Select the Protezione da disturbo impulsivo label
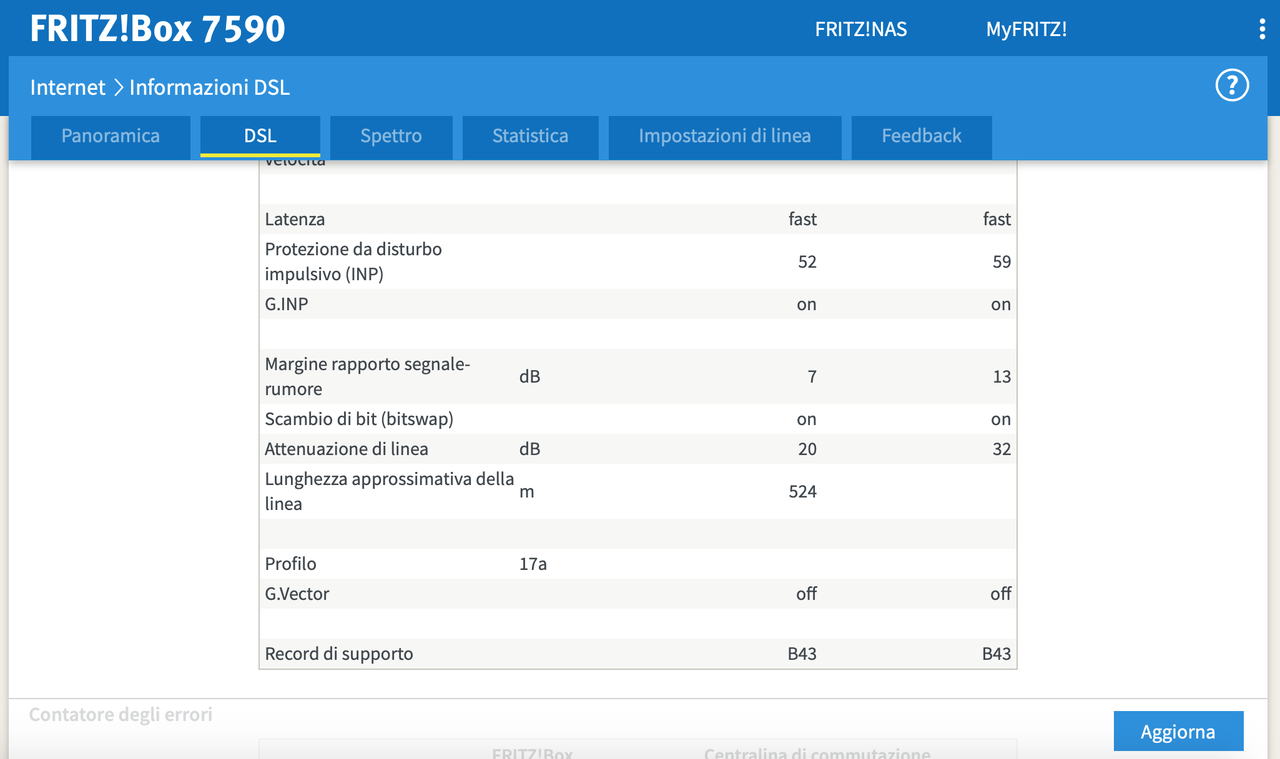The width and height of the screenshot is (1280, 759). point(353,261)
